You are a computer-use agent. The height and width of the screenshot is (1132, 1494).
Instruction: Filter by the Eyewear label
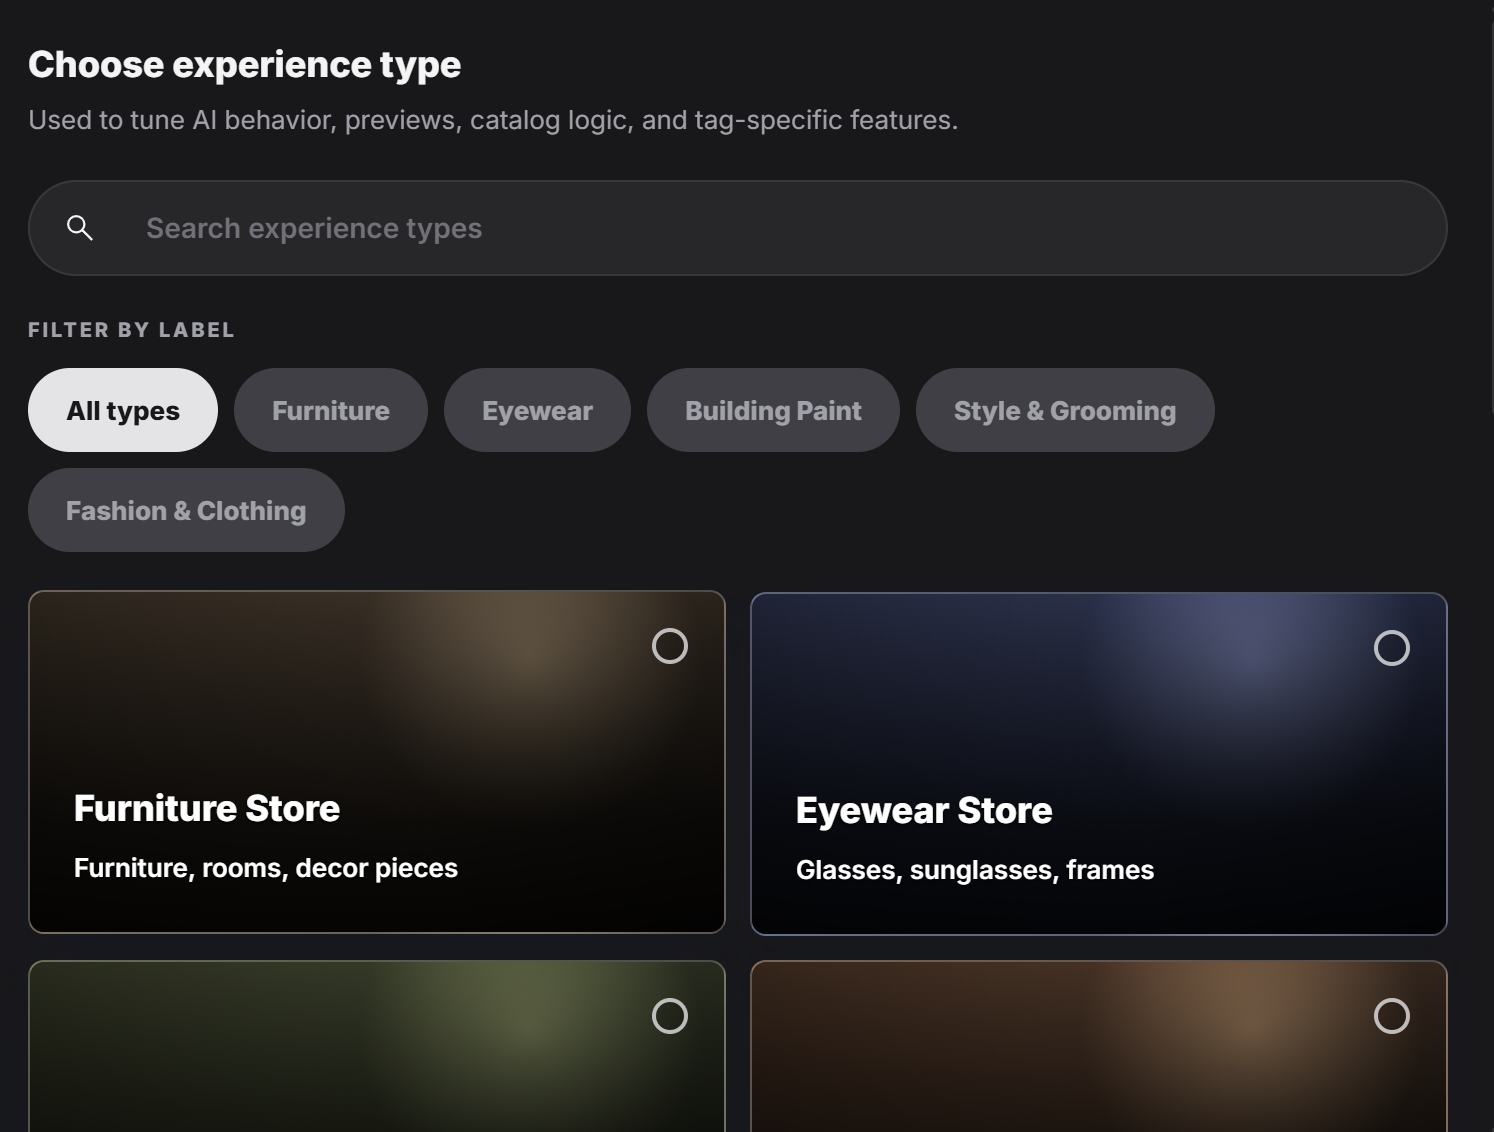point(537,410)
